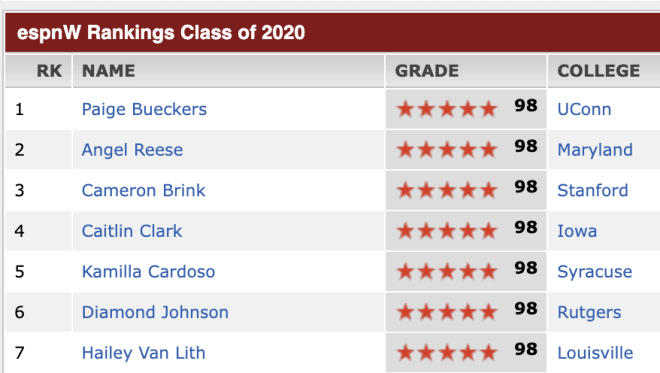Click the GRADE column header
660x373 pixels.
[426, 71]
